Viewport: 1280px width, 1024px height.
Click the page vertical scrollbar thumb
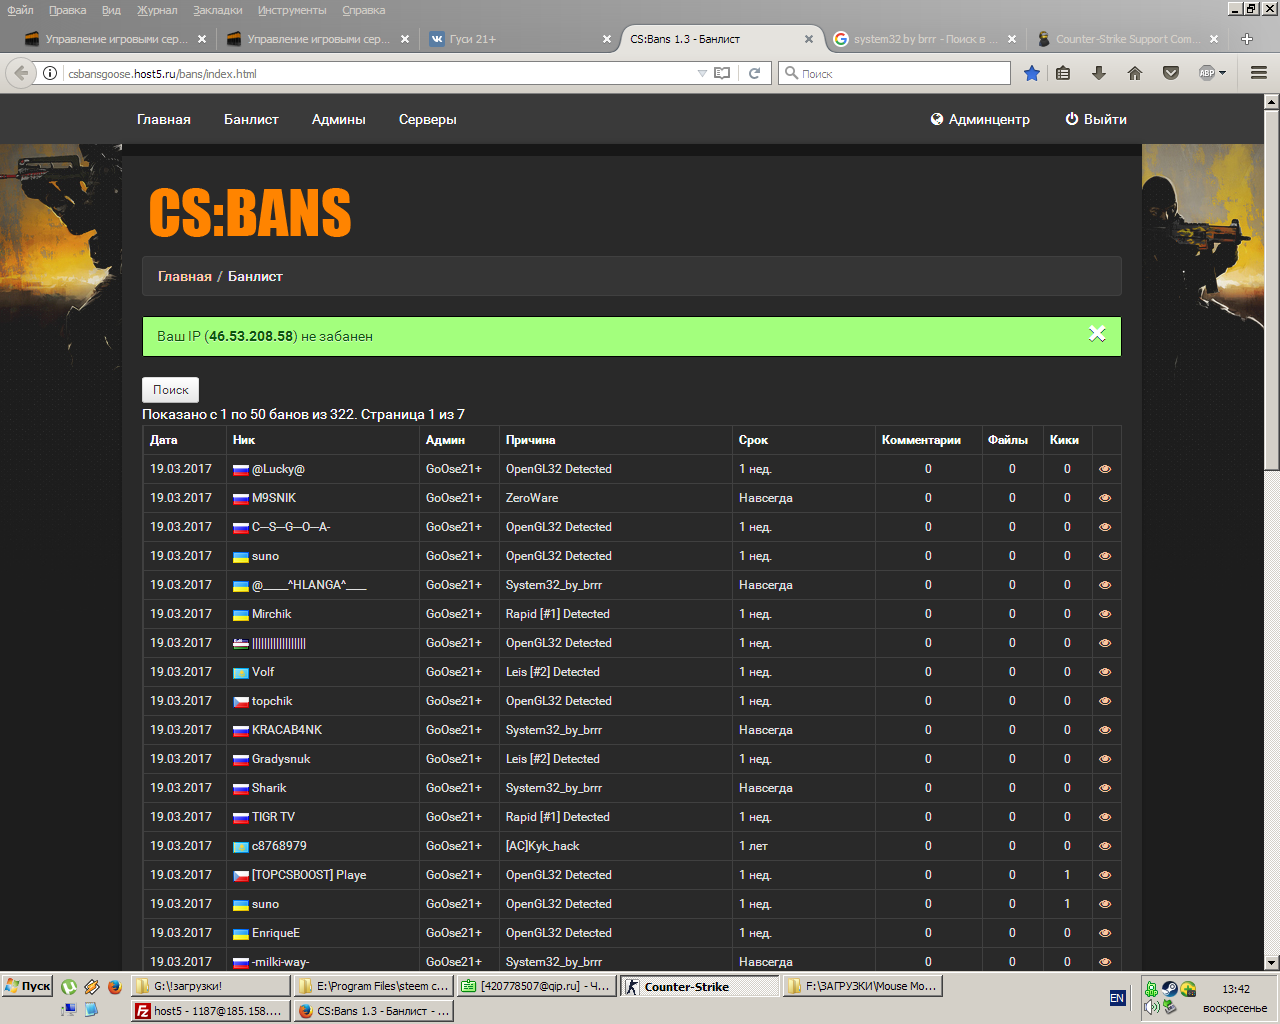click(x=1272, y=290)
